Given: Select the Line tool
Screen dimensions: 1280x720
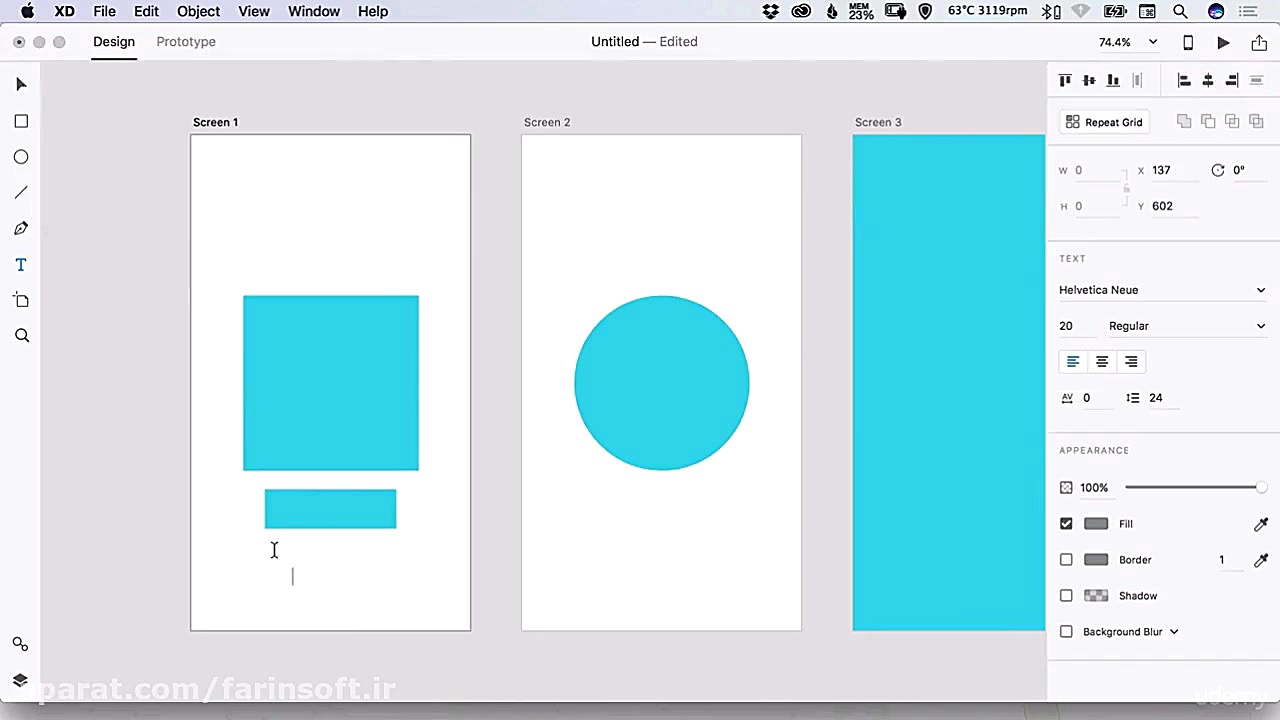Looking at the screenshot, I should click(21, 193).
